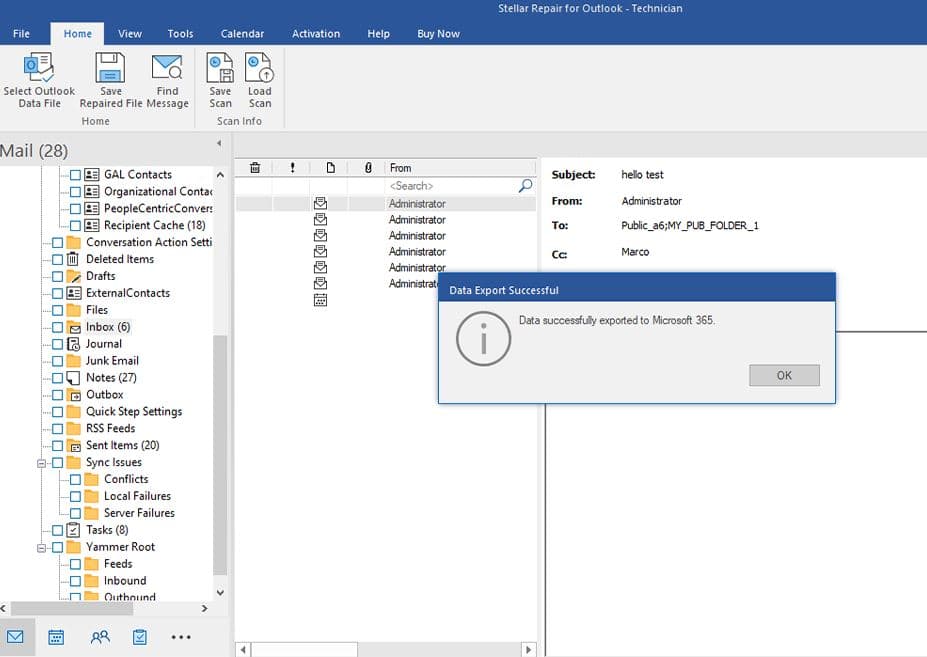The width and height of the screenshot is (927, 657).
Task: Check the Inbox (6) checkbox
Action: click(x=57, y=327)
